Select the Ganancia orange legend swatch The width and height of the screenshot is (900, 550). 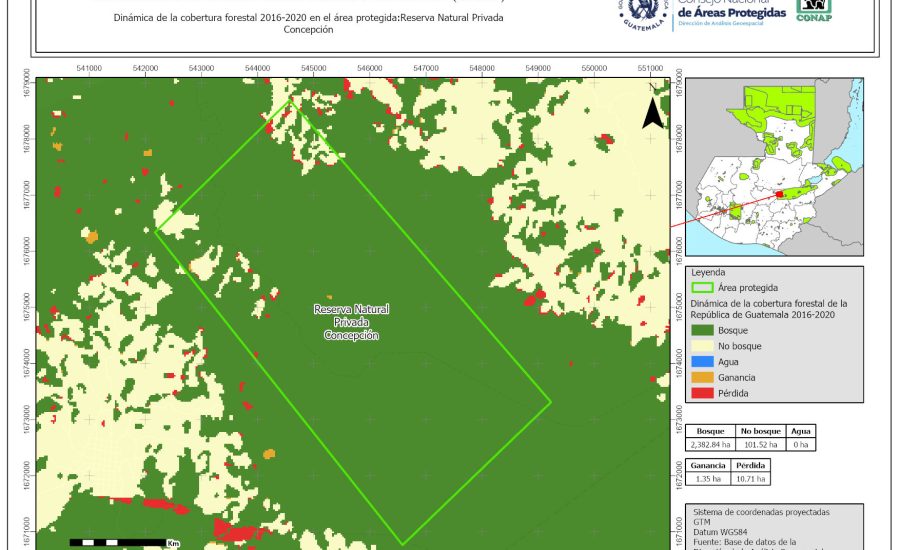click(703, 377)
